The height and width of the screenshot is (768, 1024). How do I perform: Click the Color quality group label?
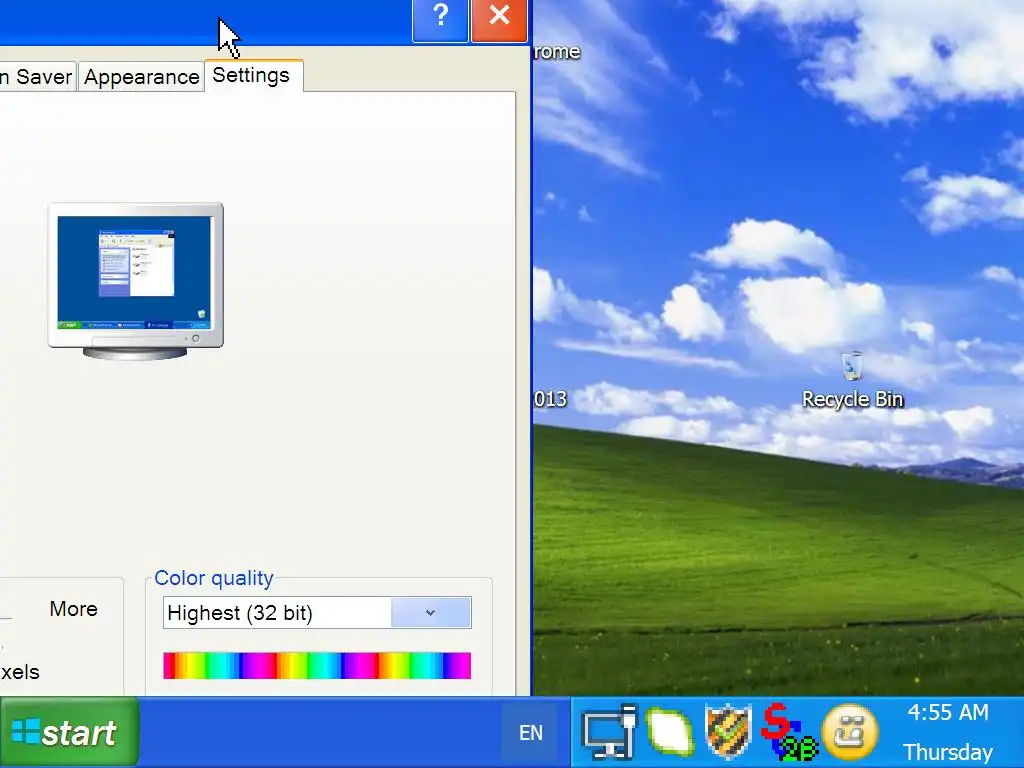point(214,579)
